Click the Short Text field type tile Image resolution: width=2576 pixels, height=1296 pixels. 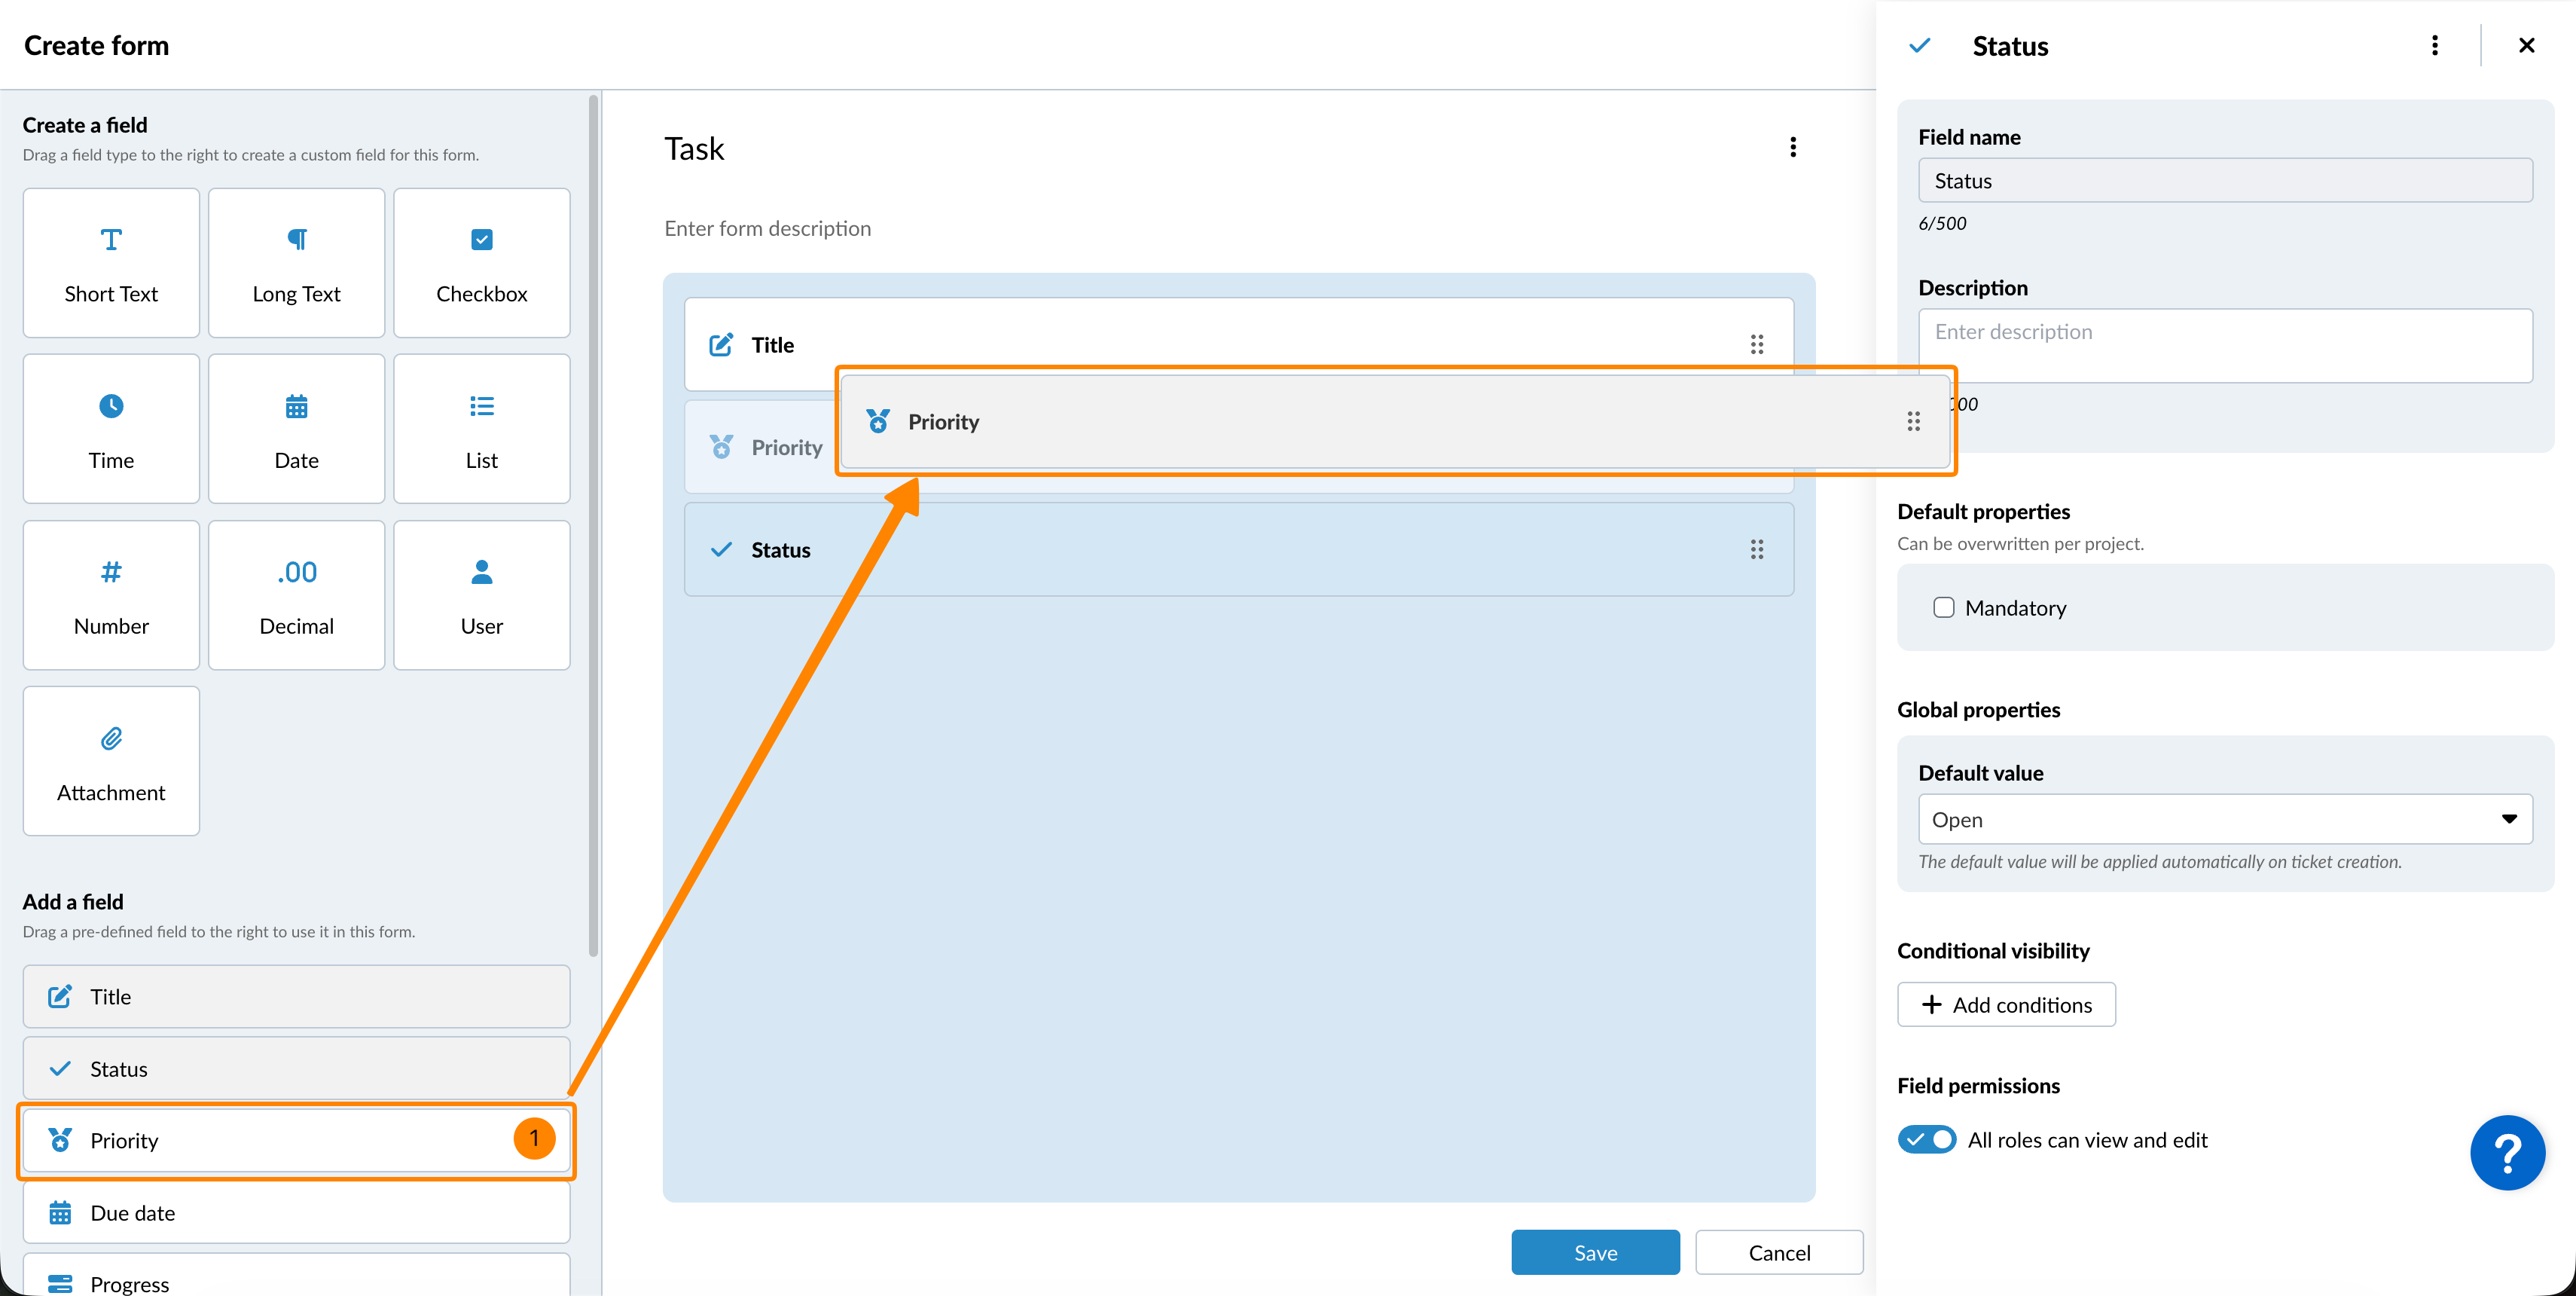coord(111,263)
